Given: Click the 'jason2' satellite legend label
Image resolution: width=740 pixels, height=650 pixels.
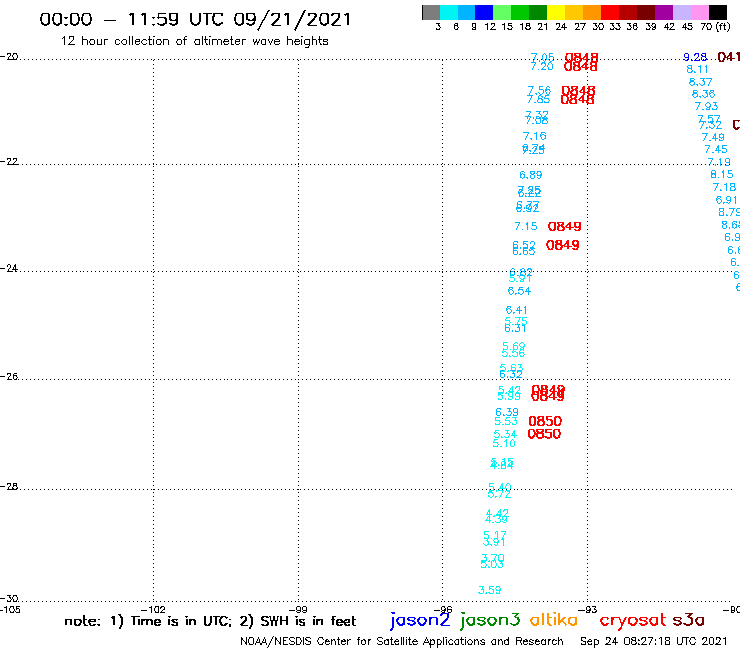Looking at the screenshot, I should [x=420, y=620].
